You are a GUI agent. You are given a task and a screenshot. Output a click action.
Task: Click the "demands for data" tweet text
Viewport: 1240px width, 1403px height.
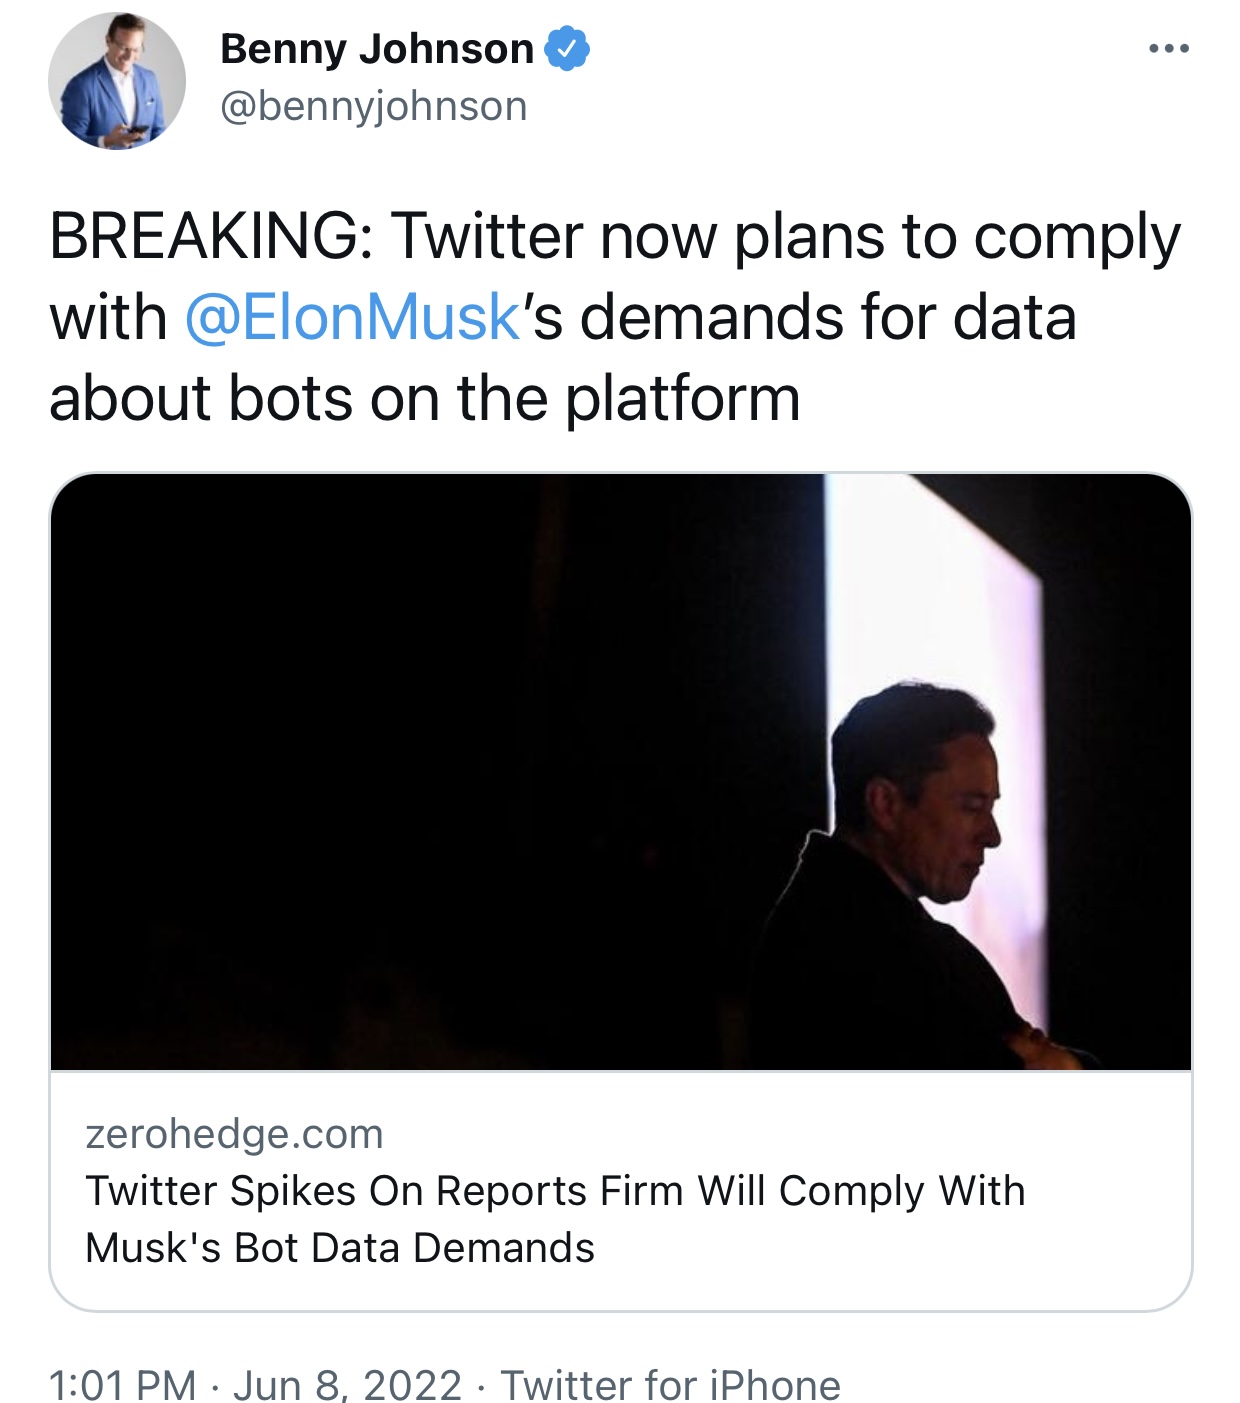pos(829,318)
